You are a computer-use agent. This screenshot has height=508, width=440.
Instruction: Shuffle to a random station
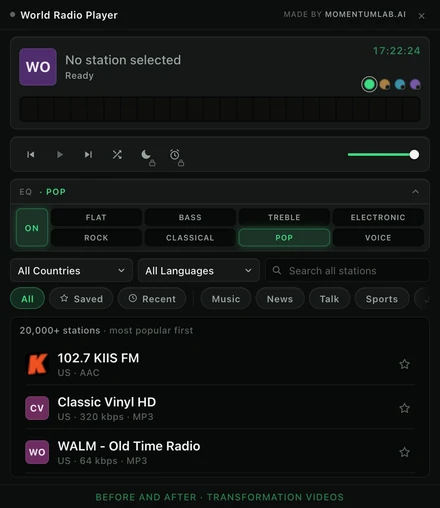coord(117,155)
